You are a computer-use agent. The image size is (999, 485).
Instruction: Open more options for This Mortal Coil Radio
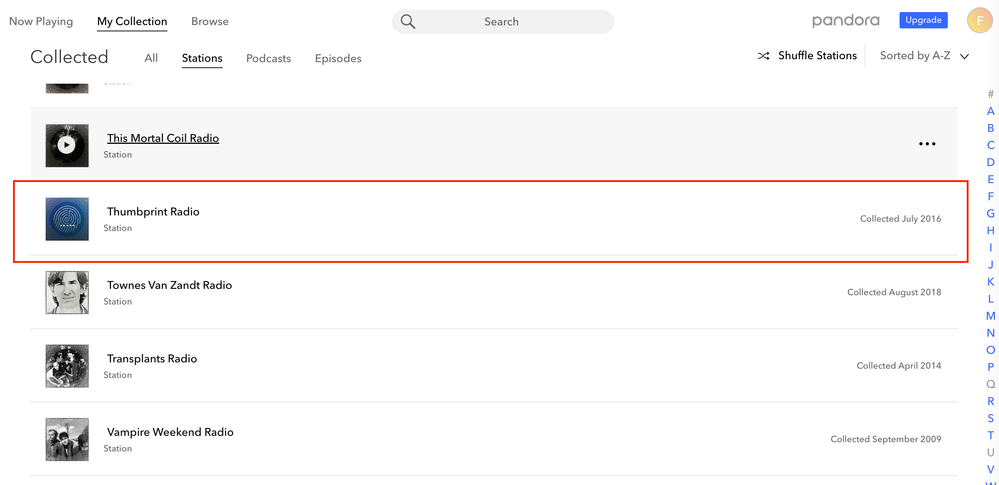[927, 144]
